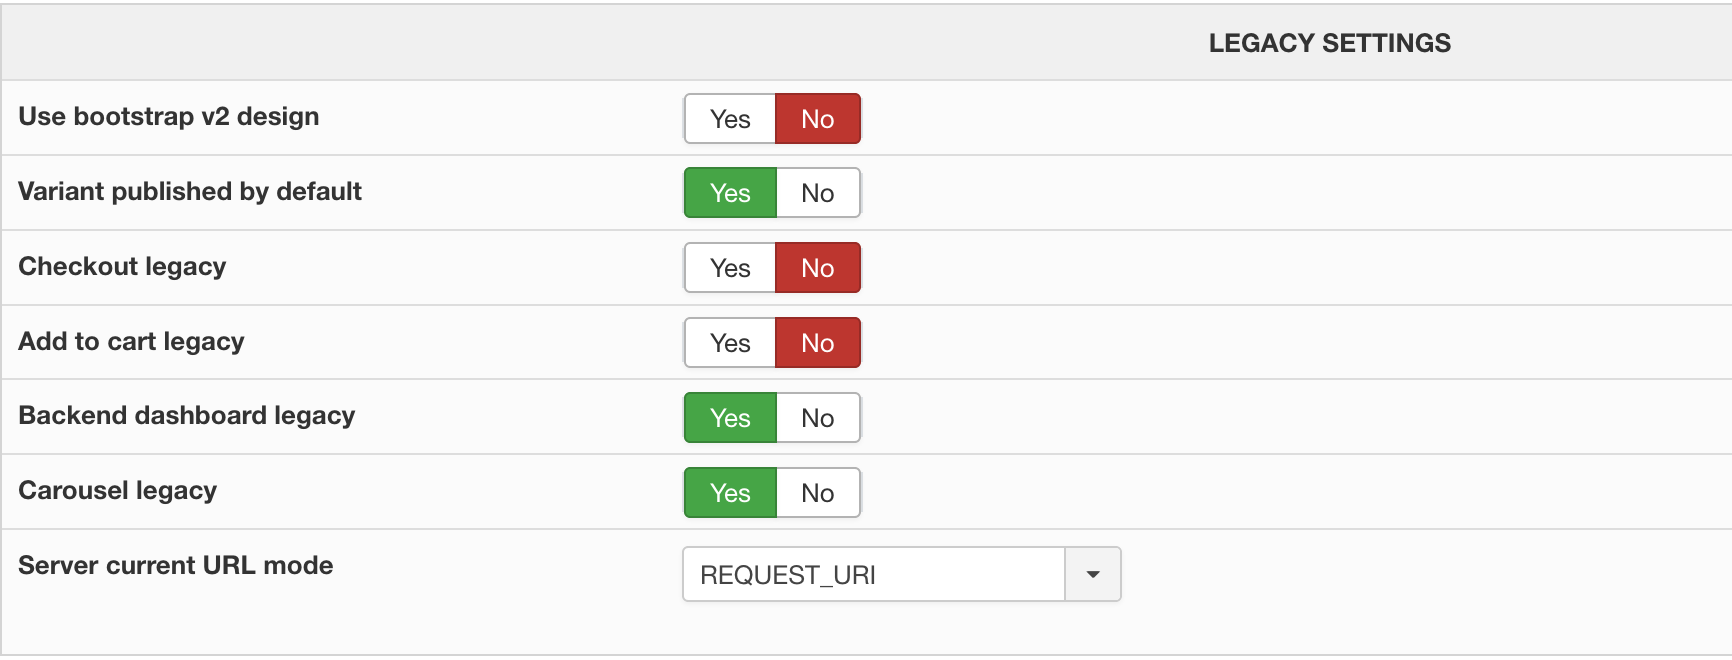Switch Carousel legacy to No

817,493
